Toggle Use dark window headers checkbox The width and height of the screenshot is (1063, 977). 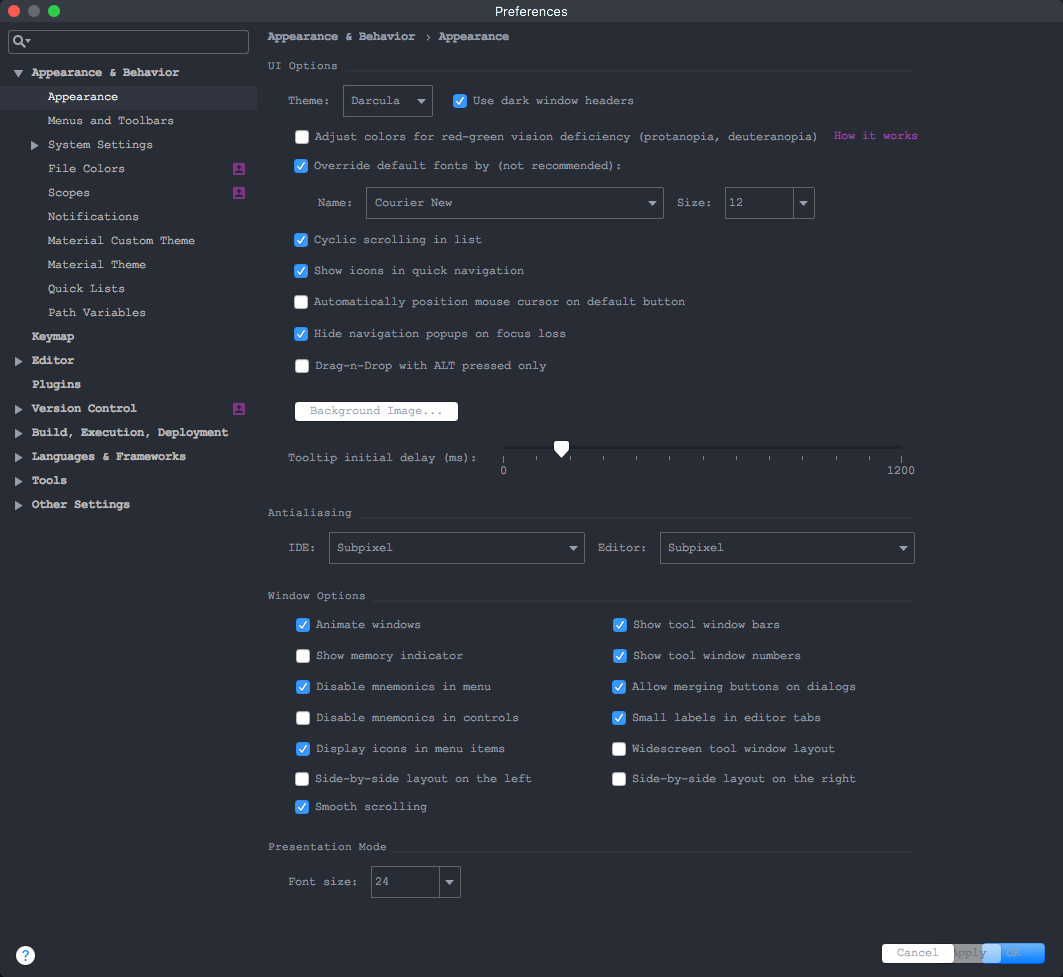[x=460, y=101]
